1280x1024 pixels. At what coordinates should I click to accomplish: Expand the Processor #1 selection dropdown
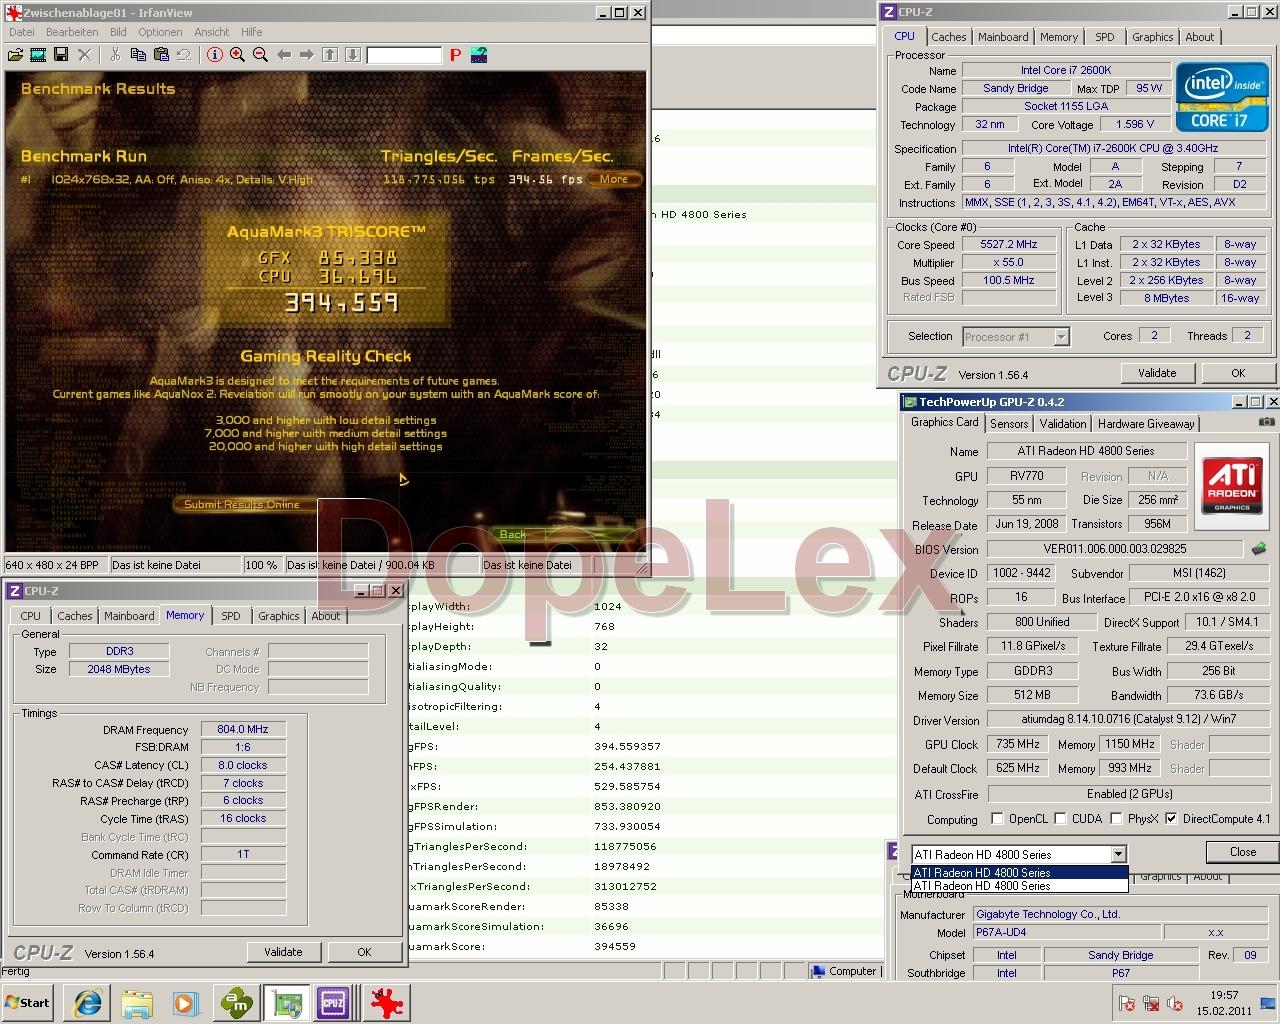[1061, 337]
